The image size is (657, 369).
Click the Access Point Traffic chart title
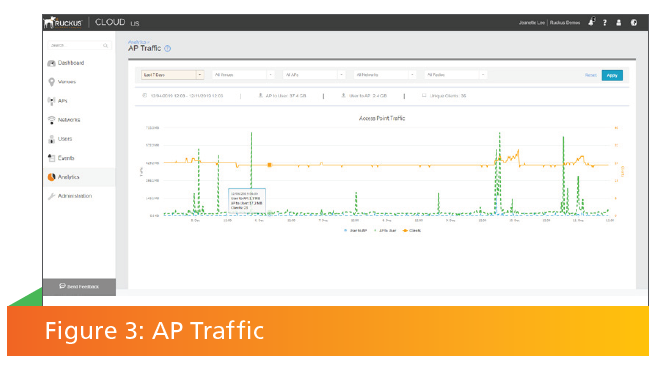click(x=382, y=119)
